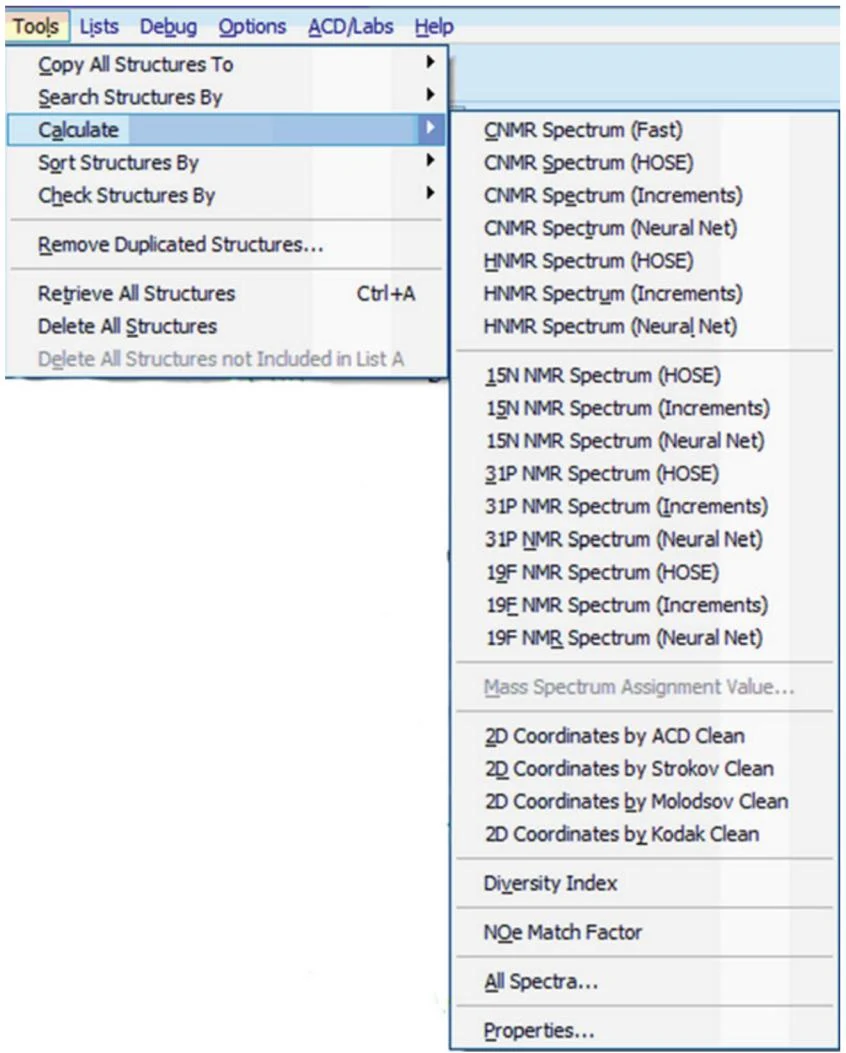Calculate 31P NMR Spectrum (Increments)
The image size is (846, 1053).
(x=645, y=506)
